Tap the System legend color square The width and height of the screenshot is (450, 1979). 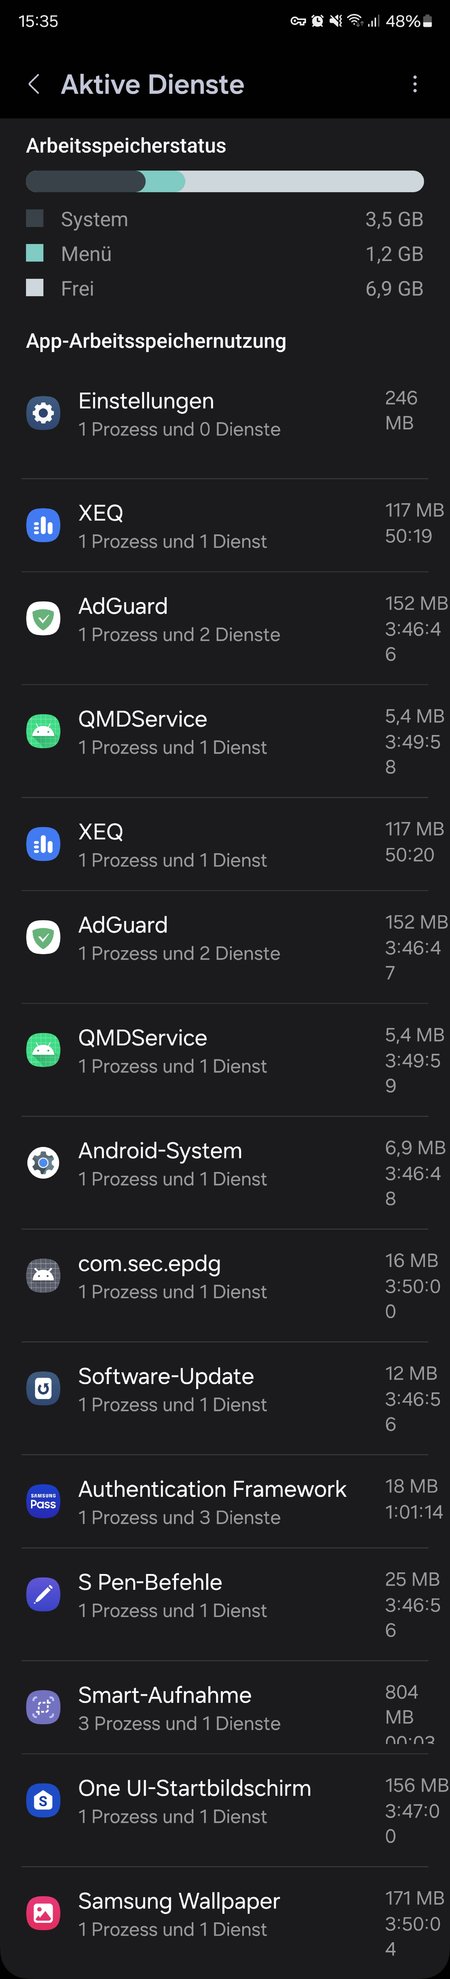35,218
